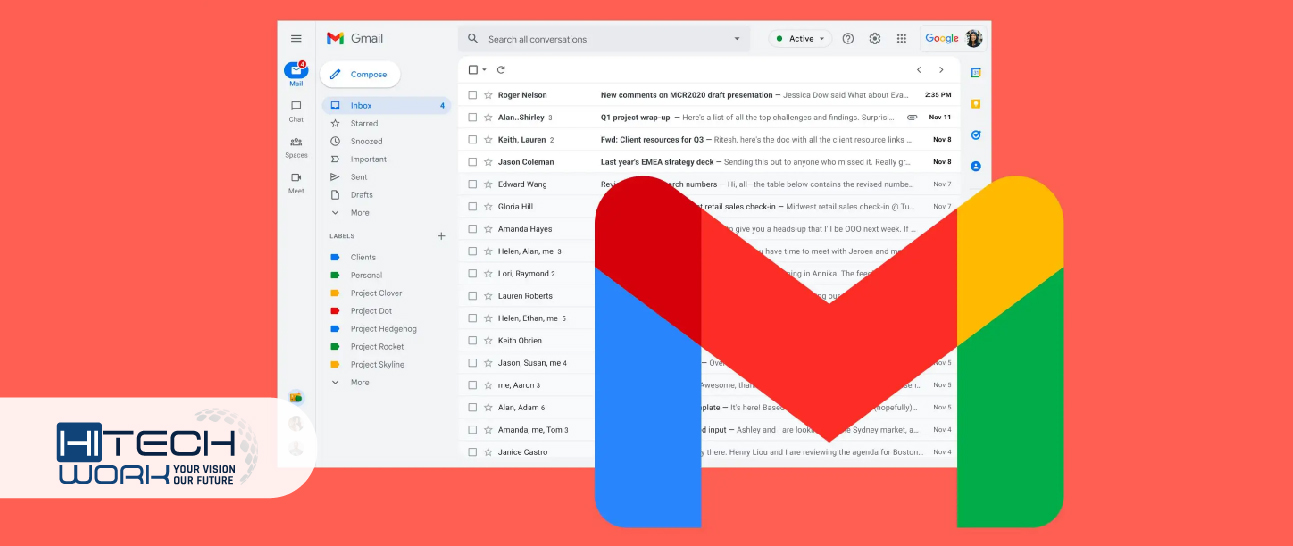
Task: Open search options dropdown arrow
Action: coord(737,39)
